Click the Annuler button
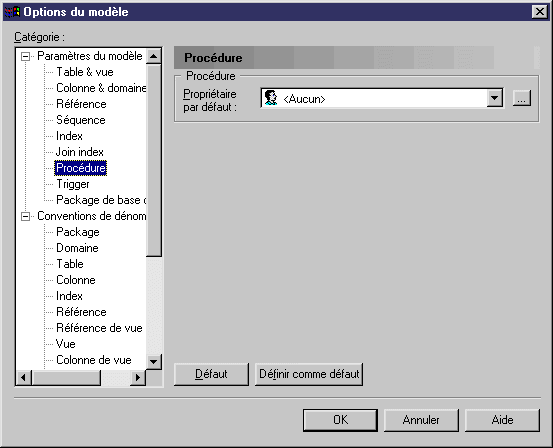Screen dimensions: 553x448 coord(421,420)
